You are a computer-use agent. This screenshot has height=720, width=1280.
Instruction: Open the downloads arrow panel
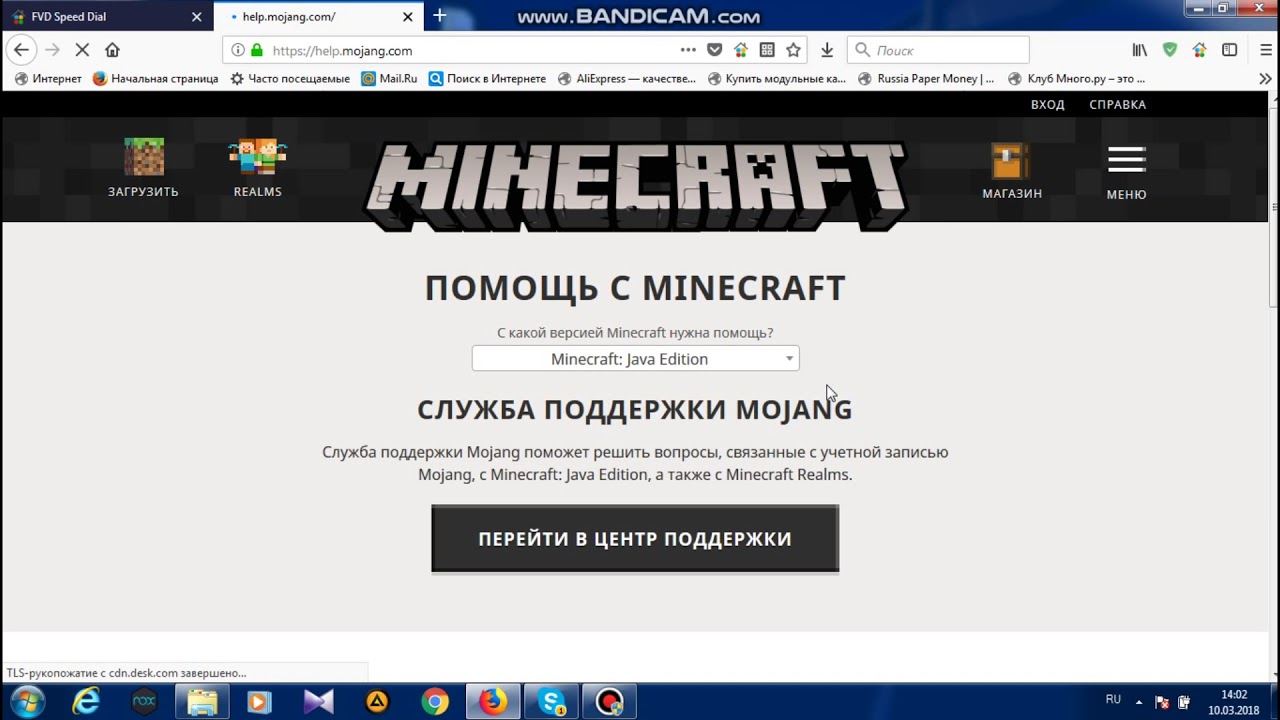click(x=827, y=50)
